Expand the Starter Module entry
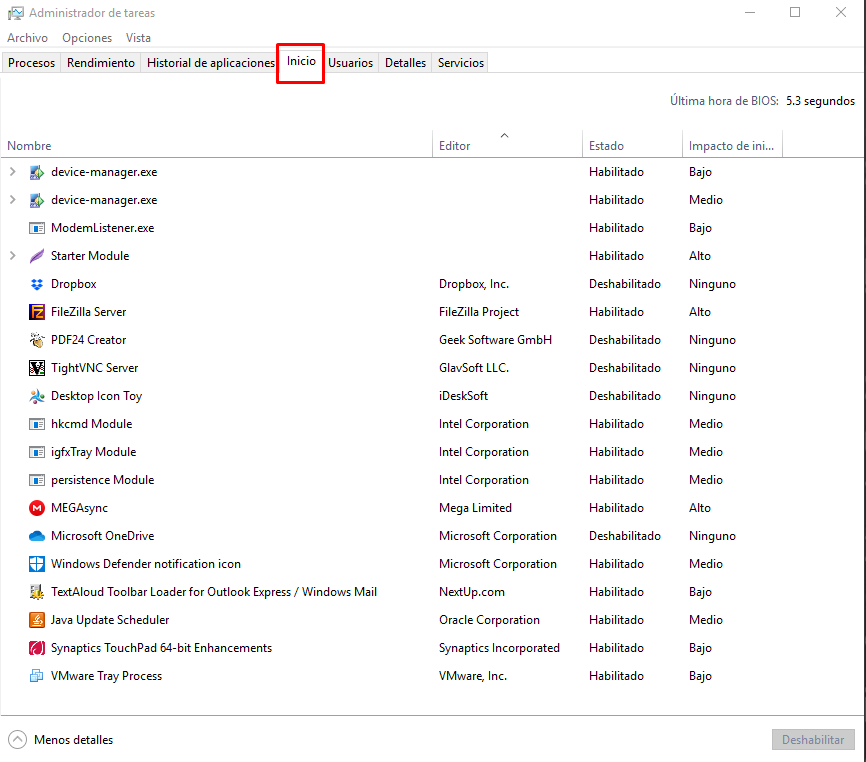This screenshot has height=762, width=866. [13, 256]
